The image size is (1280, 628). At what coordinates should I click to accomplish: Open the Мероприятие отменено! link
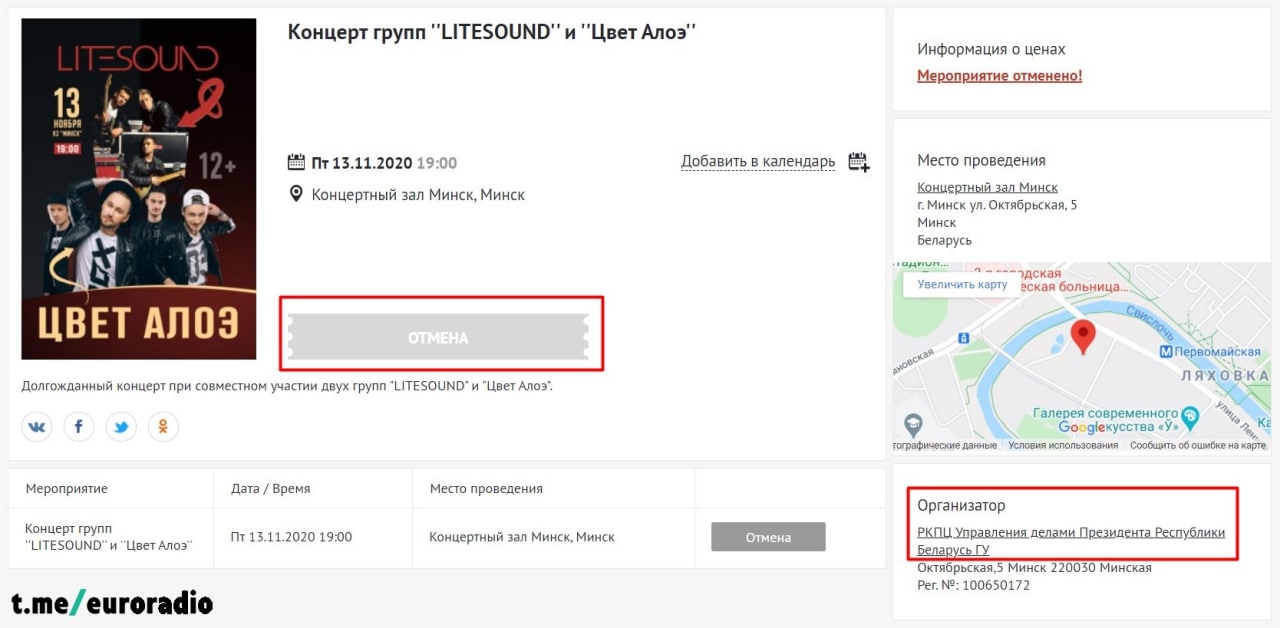pos(999,76)
